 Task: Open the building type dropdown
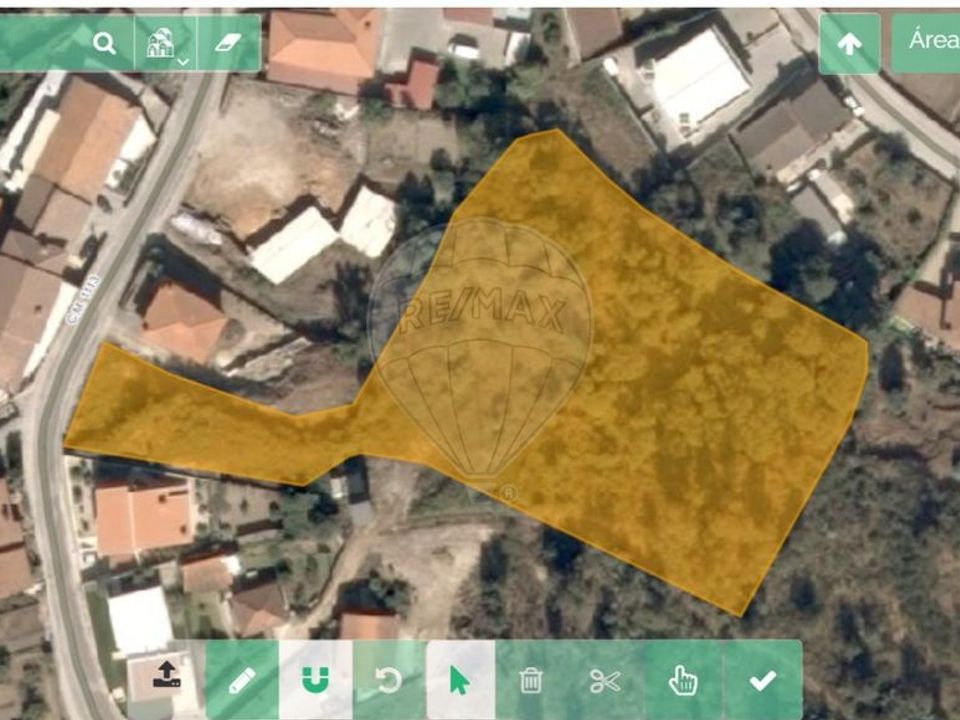(165, 43)
